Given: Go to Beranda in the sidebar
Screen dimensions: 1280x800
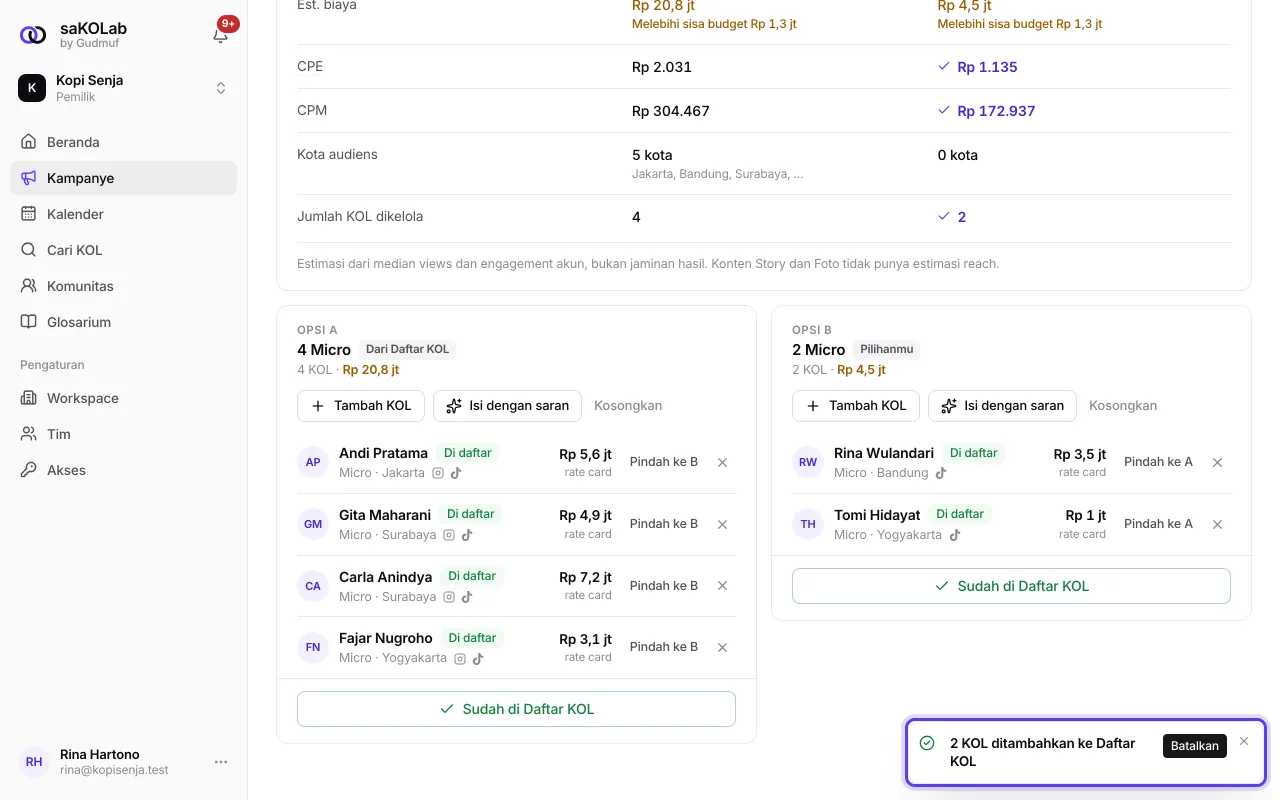Looking at the screenshot, I should [x=124, y=142].
